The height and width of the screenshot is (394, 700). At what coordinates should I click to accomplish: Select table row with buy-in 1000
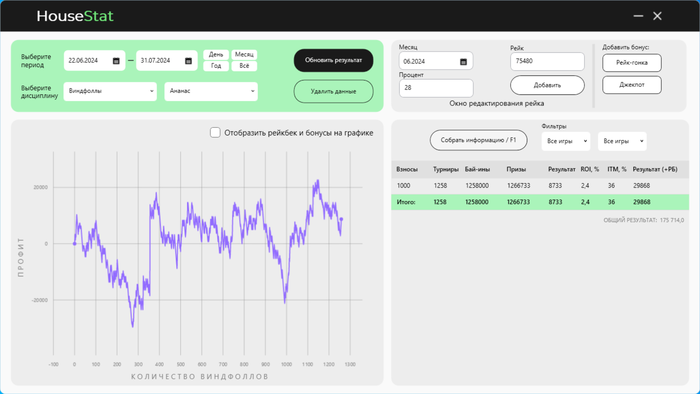pos(540,186)
